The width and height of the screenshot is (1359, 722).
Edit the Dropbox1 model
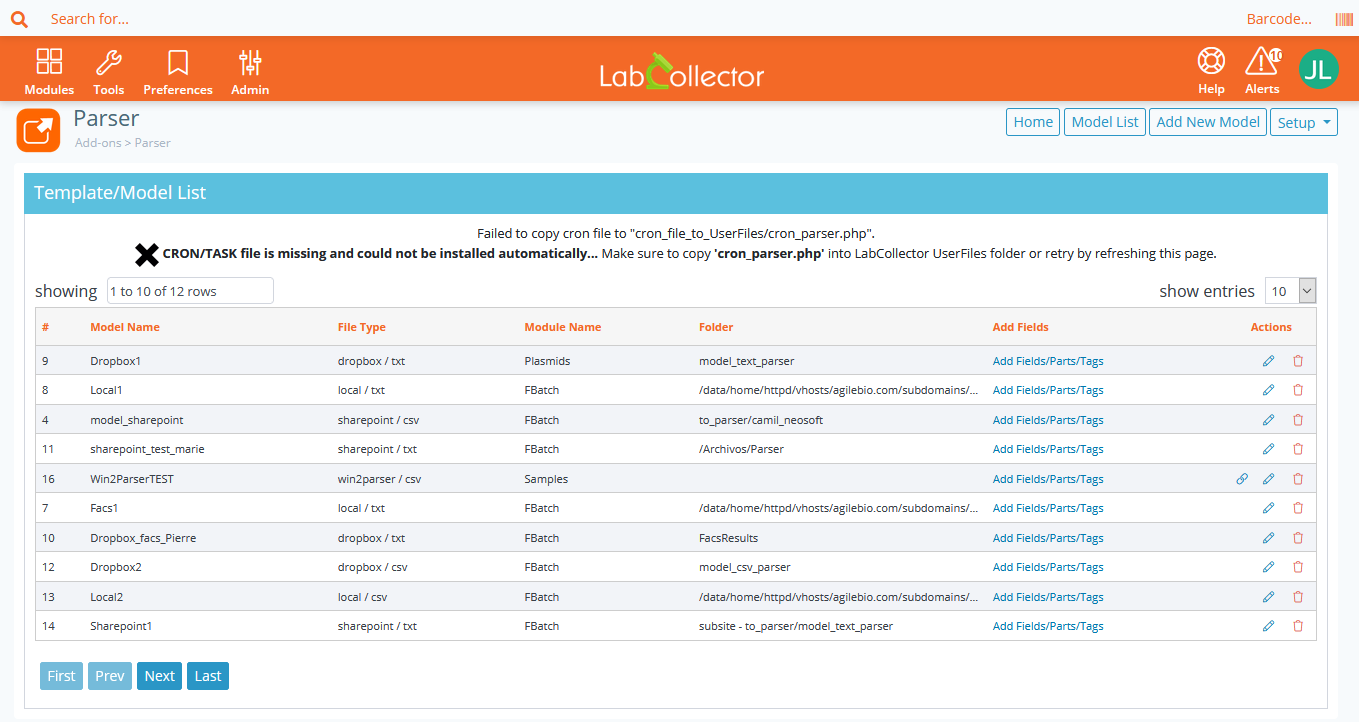[1269, 361]
